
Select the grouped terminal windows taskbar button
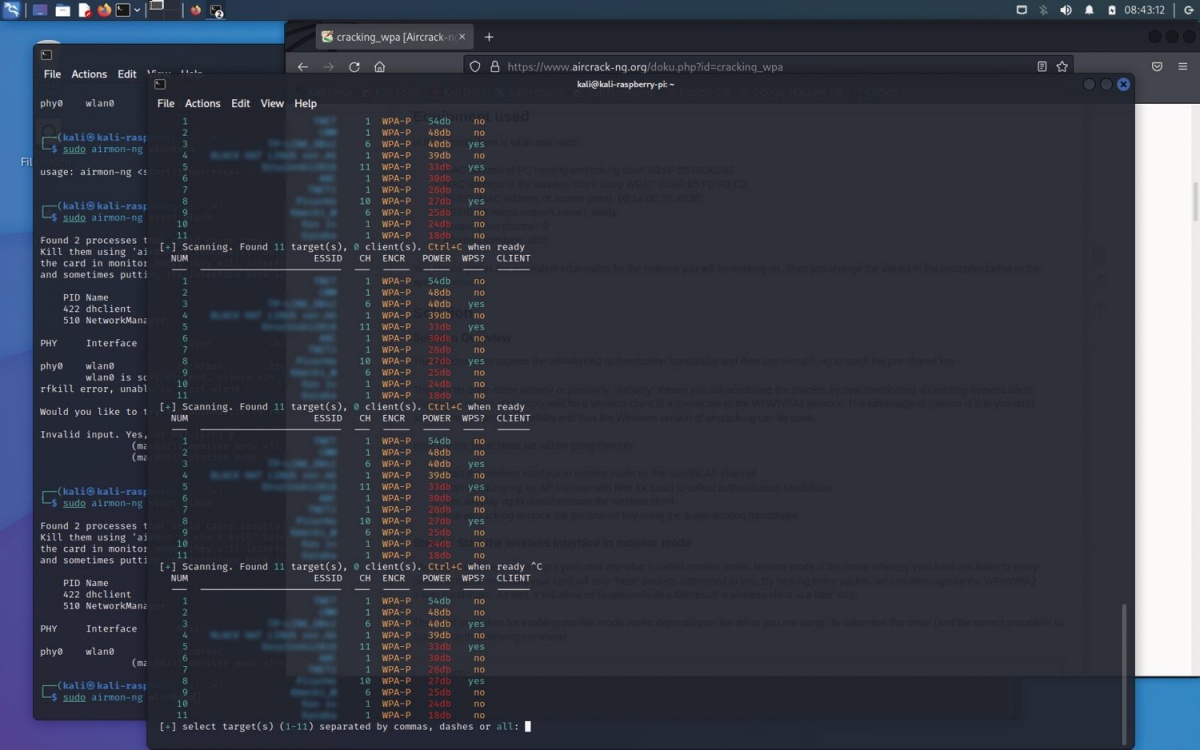tap(216, 11)
